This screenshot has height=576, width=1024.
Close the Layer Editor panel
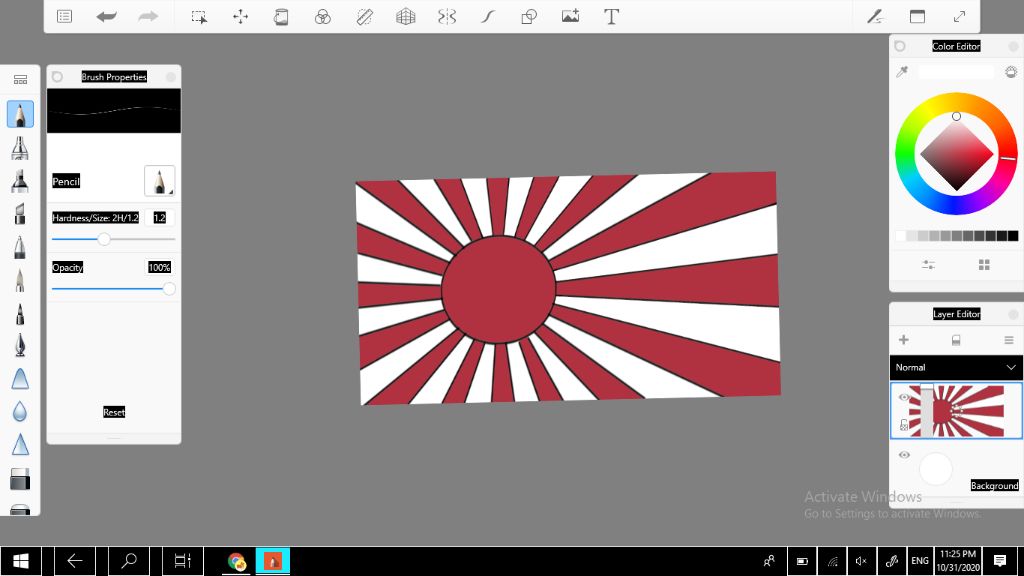pos(1014,314)
